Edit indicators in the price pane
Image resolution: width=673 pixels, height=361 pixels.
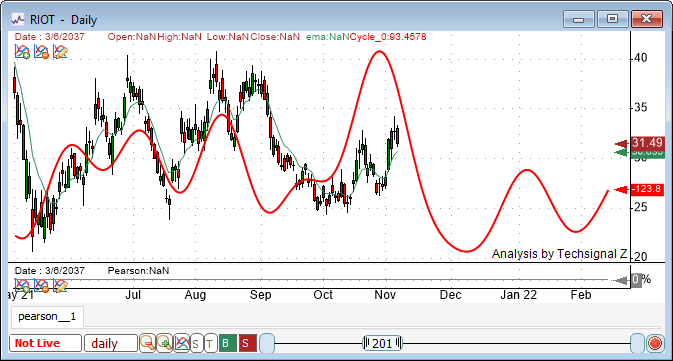60,52
